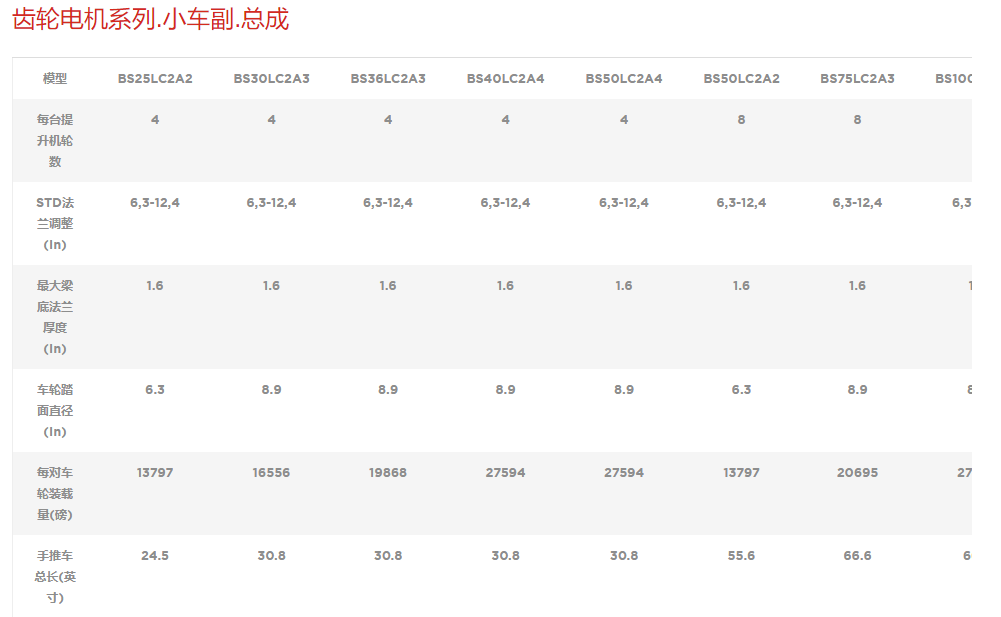Screen dimensions: 1001x617
Task: Click the BS36LC2A3 model header
Action: 388,78
